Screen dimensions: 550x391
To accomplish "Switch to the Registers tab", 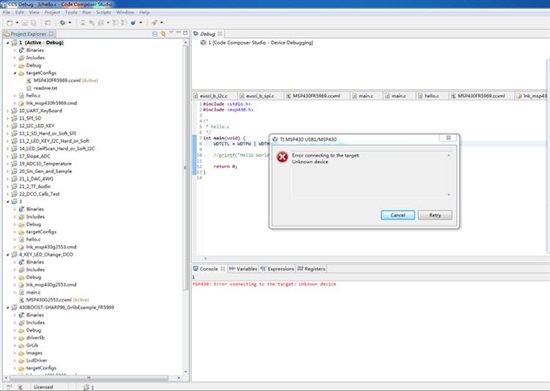I will [311, 269].
